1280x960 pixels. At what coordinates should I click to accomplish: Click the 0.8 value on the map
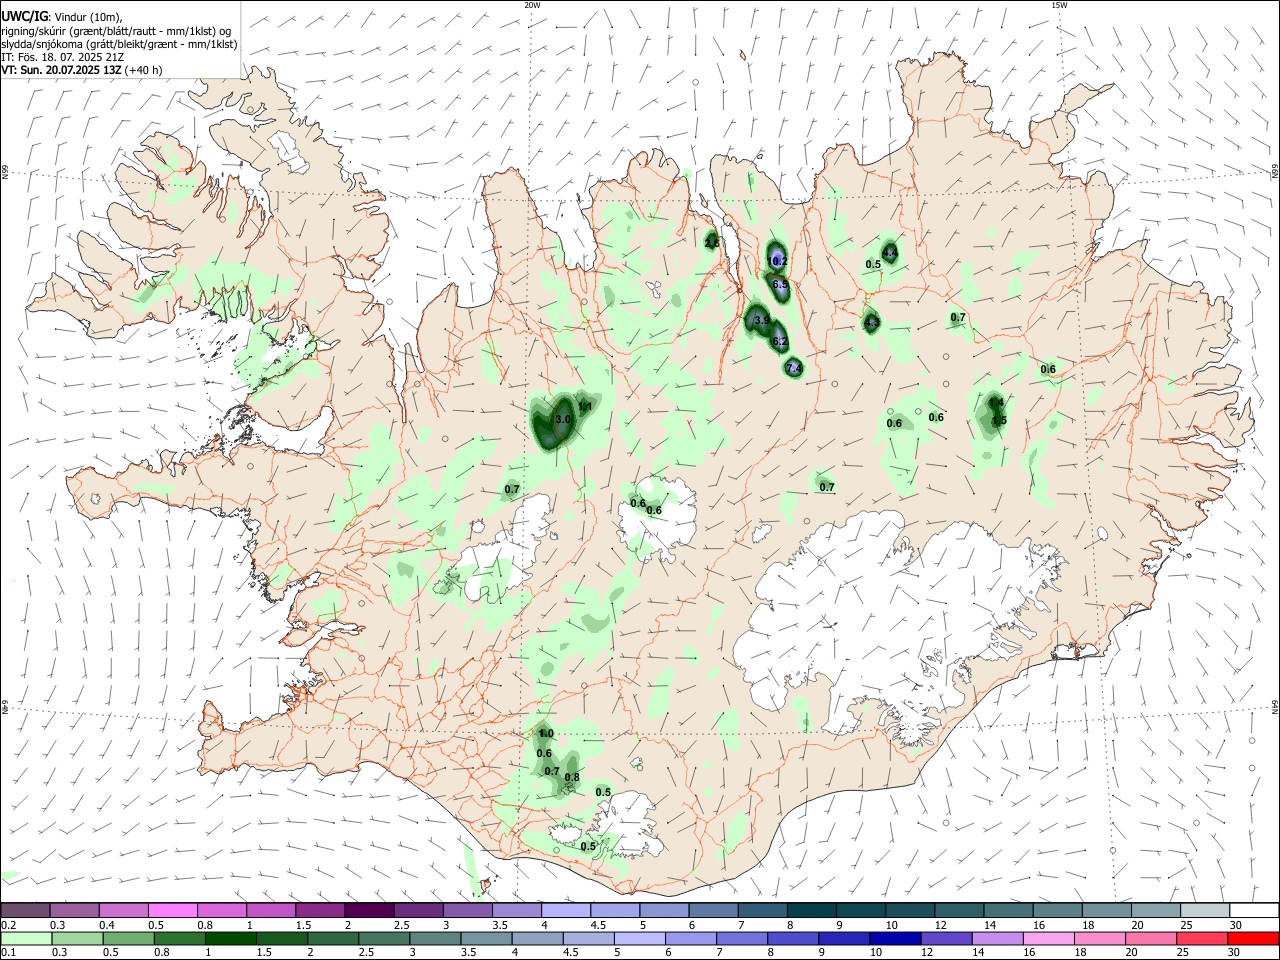tap(572, 778)
